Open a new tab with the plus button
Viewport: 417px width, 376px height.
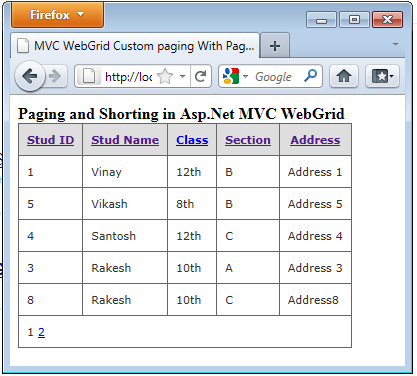[275, 46]
